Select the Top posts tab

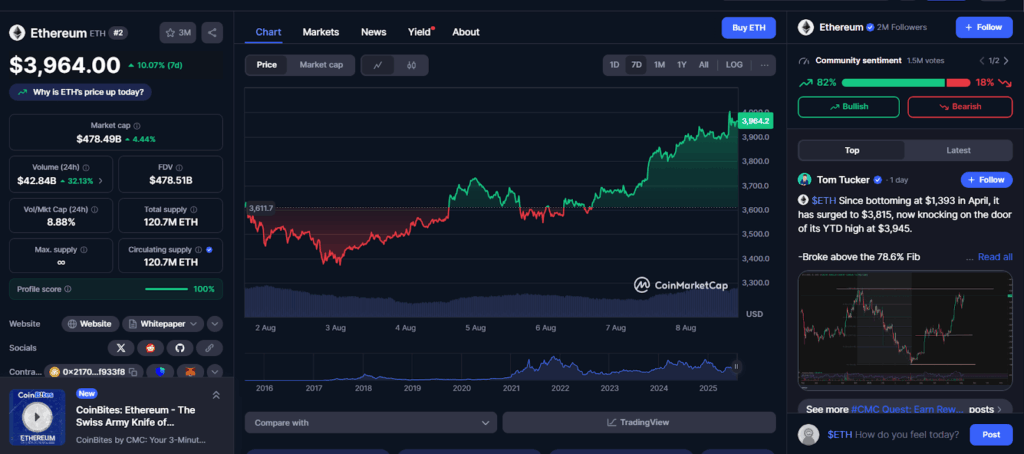[x=852, y=150]
